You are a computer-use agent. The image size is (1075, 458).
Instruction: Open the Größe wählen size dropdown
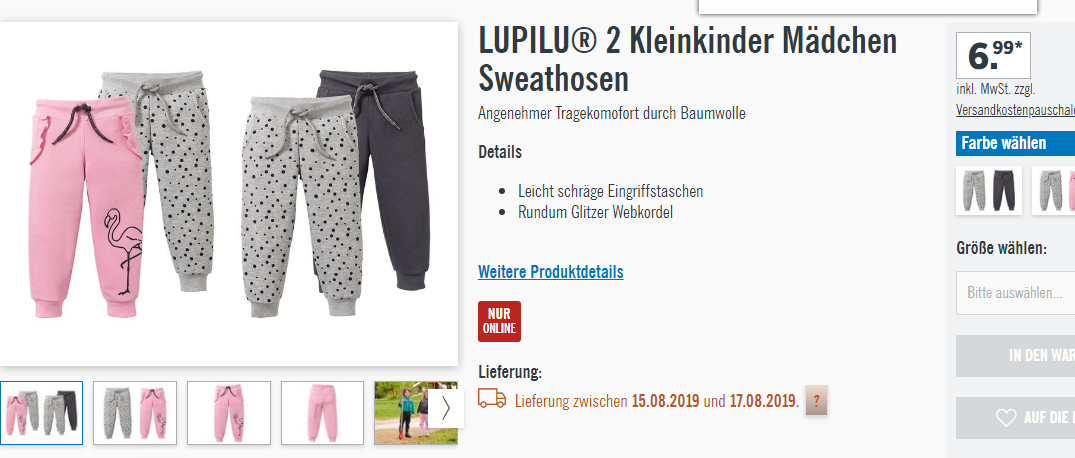pos(1015,293)
